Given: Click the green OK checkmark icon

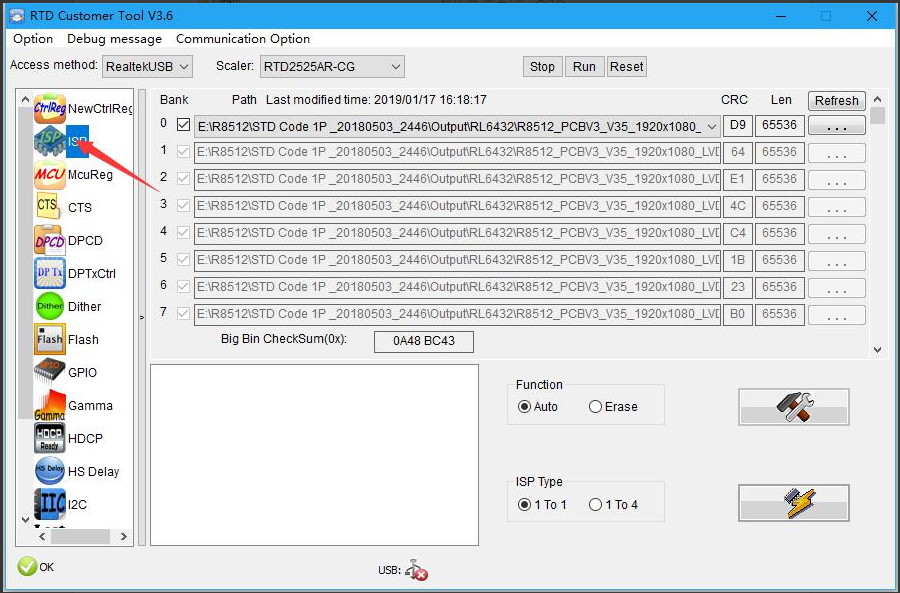Looking at the screenshot, I should point(27,567).
